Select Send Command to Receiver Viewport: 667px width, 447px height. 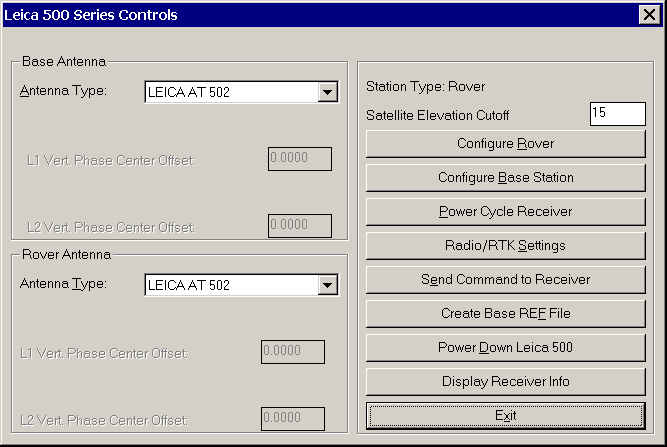click(505, 280)
